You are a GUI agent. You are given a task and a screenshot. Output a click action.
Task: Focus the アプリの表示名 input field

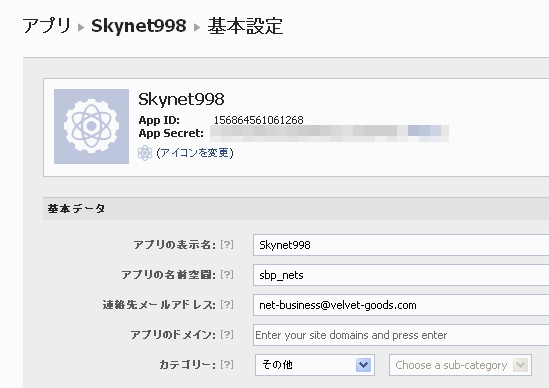401,245
